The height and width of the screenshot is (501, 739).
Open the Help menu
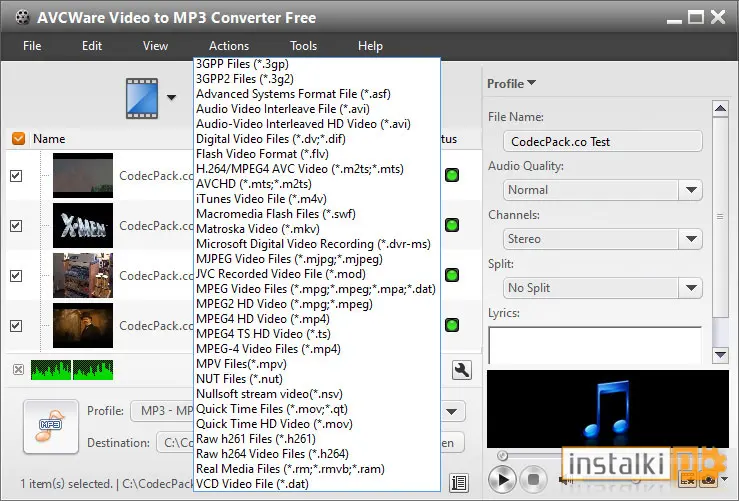[370, 46]
